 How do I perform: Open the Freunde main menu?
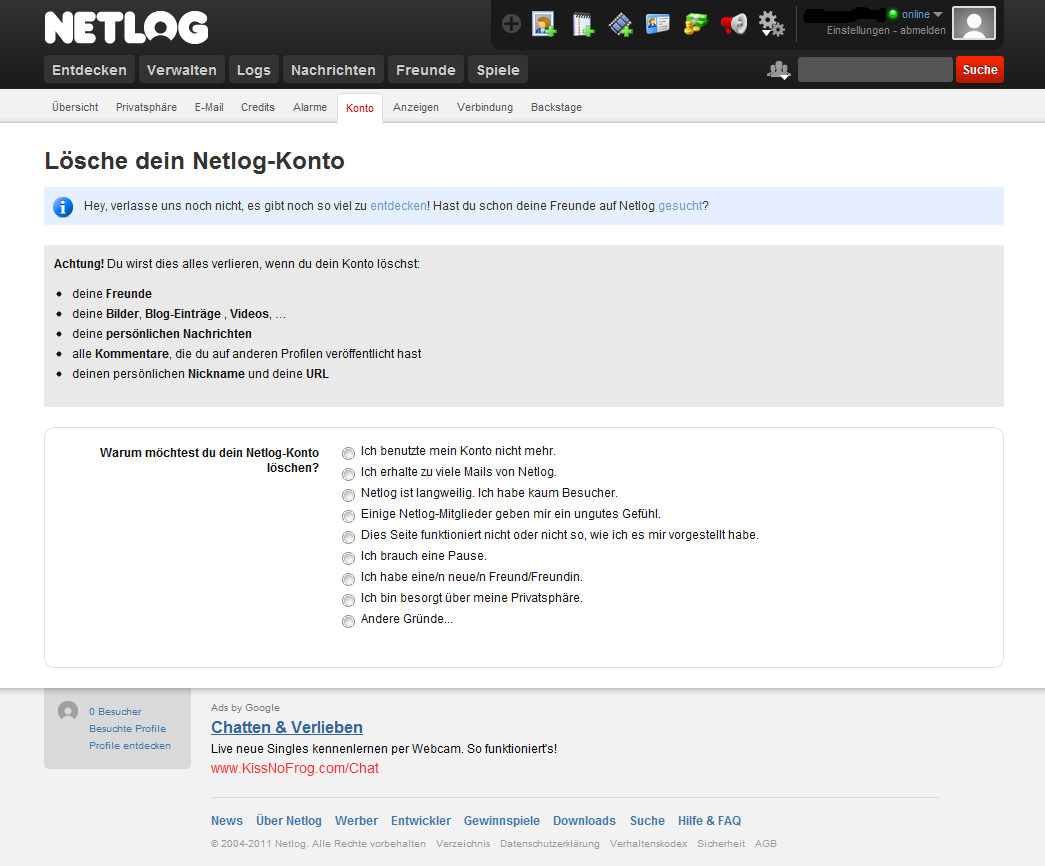click(x=426, y=70)
